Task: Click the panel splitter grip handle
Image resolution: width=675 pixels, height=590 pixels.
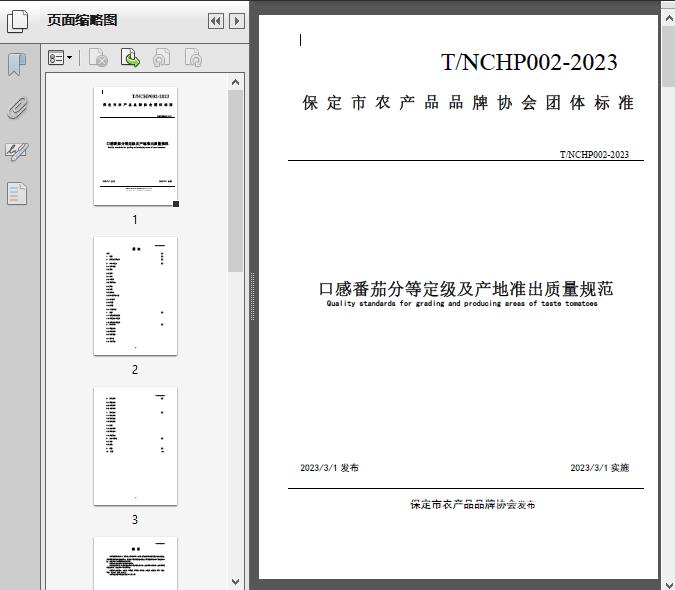Action: coord(253,297)
